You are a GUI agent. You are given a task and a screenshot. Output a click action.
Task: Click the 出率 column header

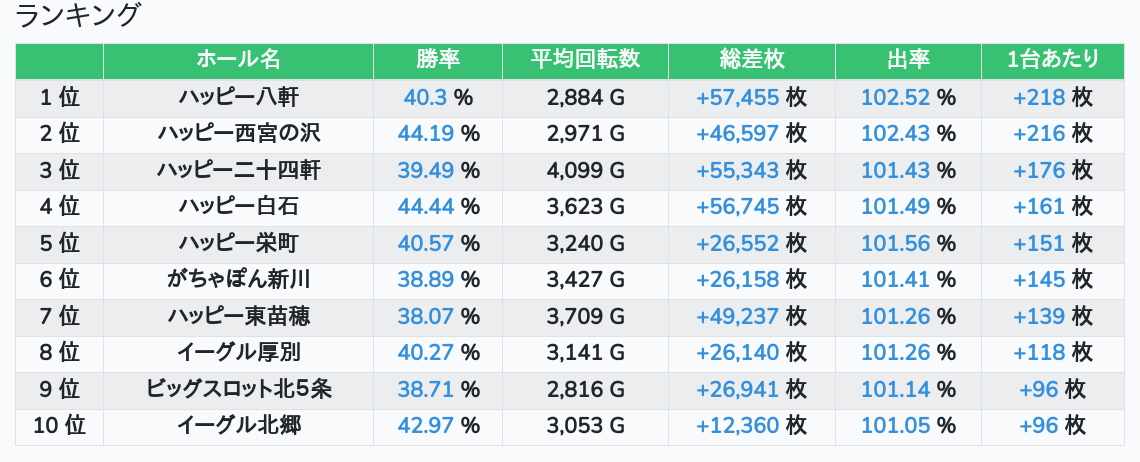tap(909, 60)
